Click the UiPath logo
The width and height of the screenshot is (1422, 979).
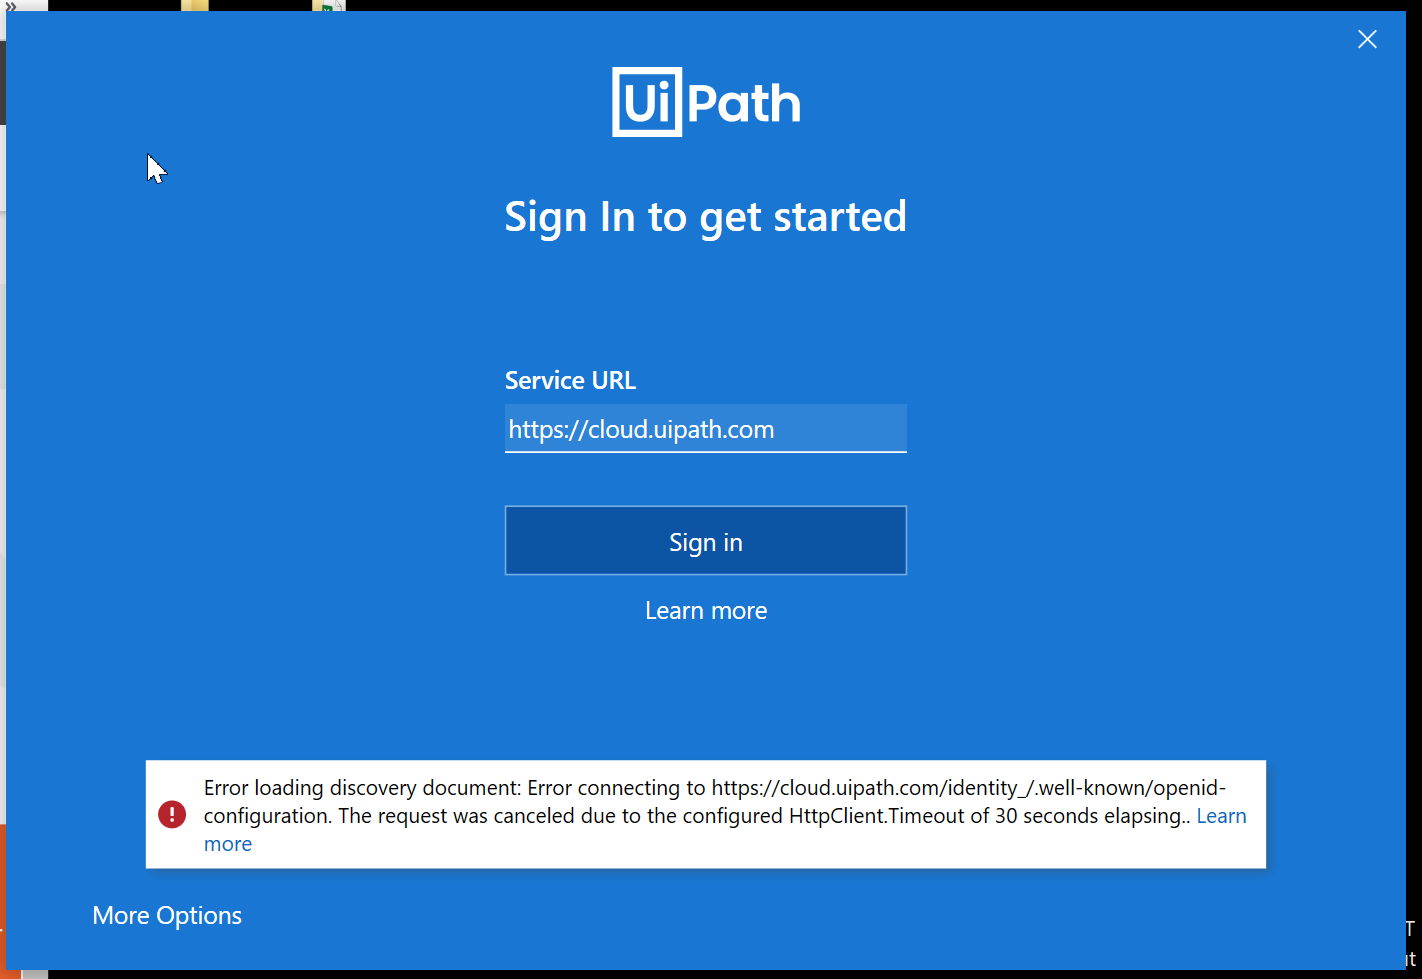click(706, 102)
